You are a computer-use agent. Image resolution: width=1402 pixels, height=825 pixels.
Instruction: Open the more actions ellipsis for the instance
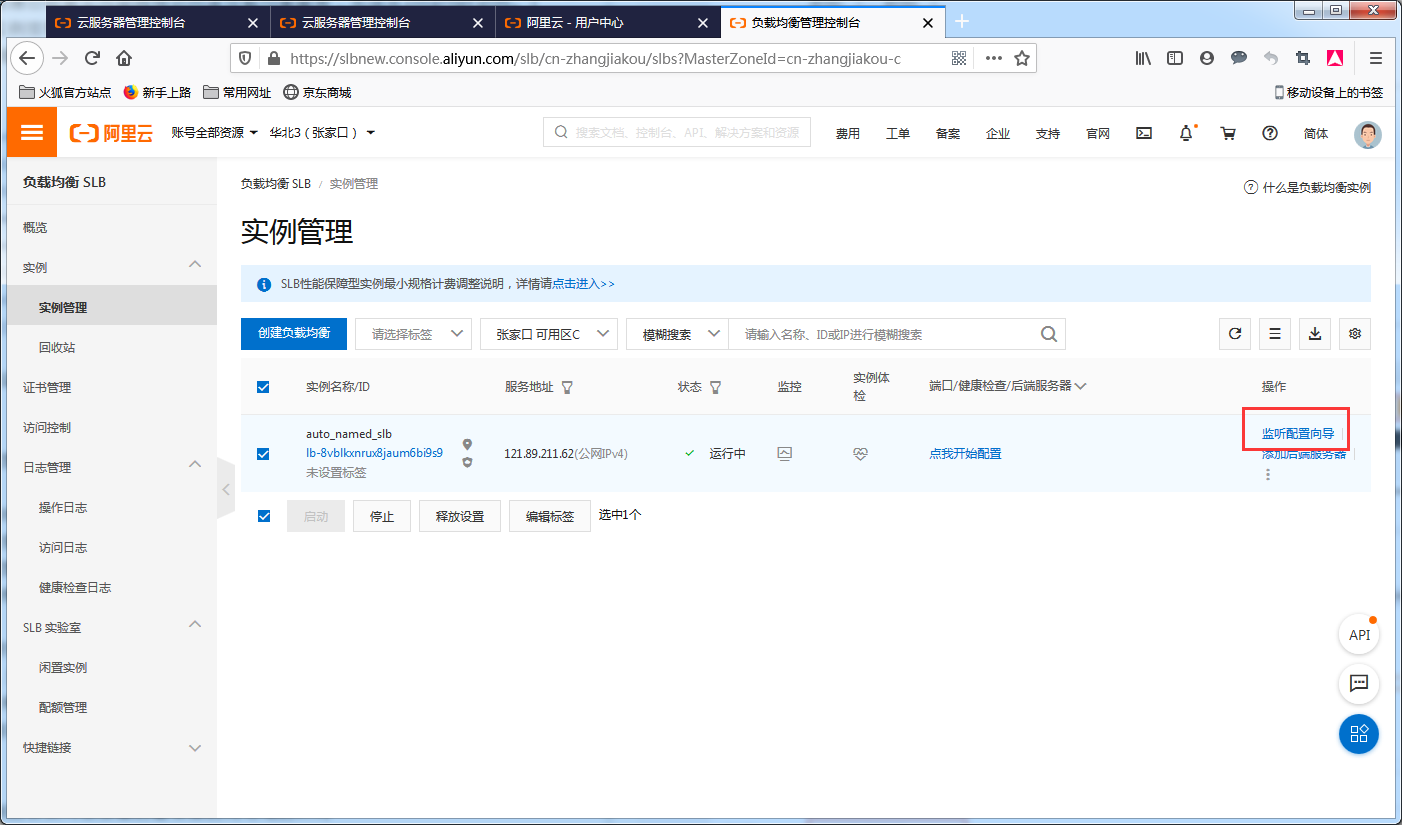(1267, 473)
